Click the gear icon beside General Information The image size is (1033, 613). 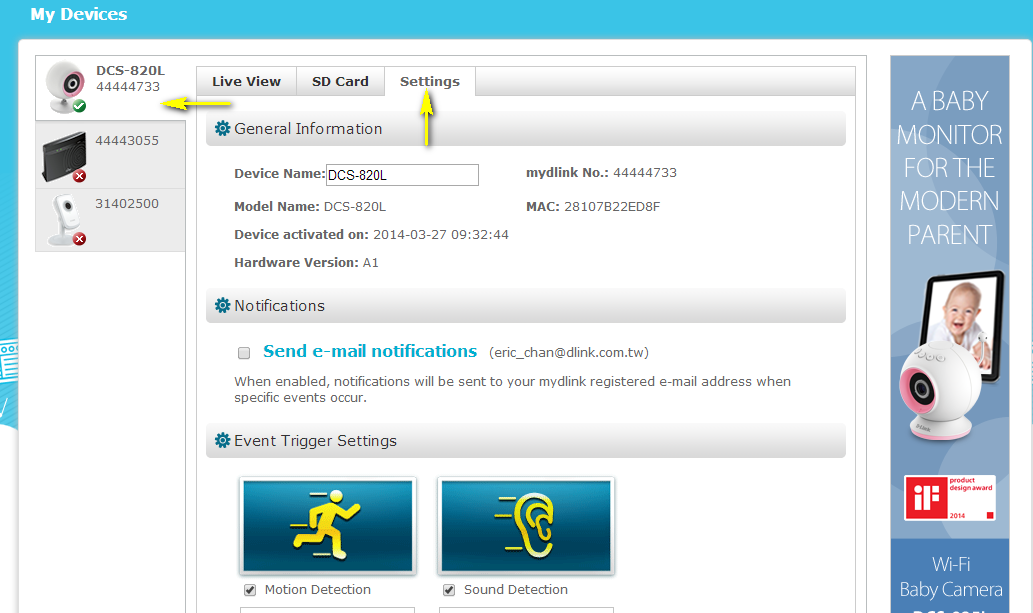tap(222, 128)
